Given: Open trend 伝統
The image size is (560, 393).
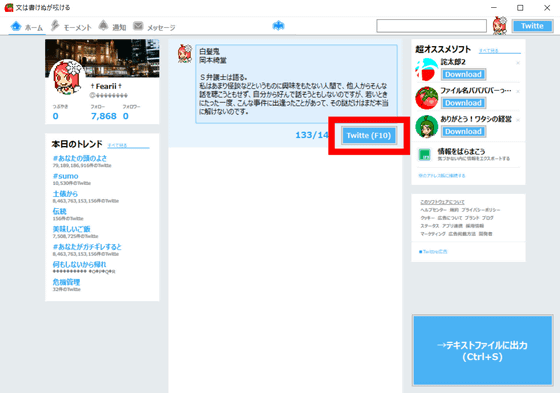Looking at the screenshot, I should coord(60,211).
